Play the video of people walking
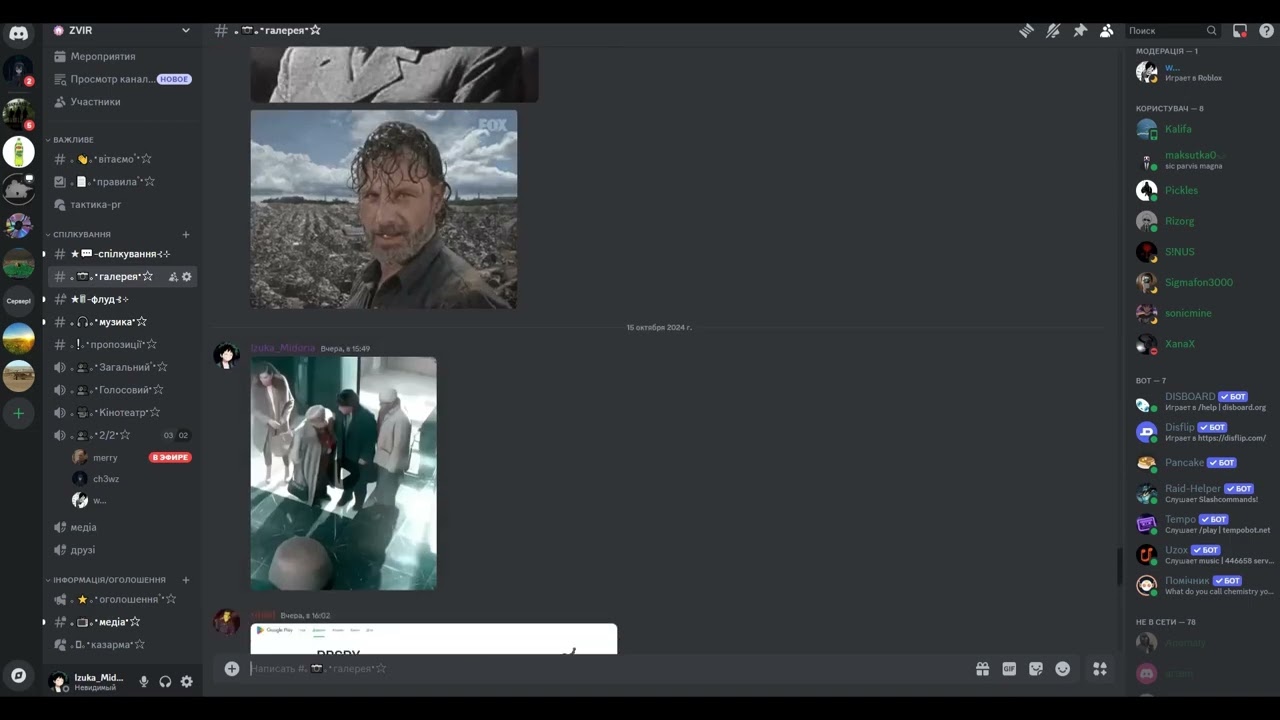This screenshot has height=720, width=1280. [x=343, y=473]
